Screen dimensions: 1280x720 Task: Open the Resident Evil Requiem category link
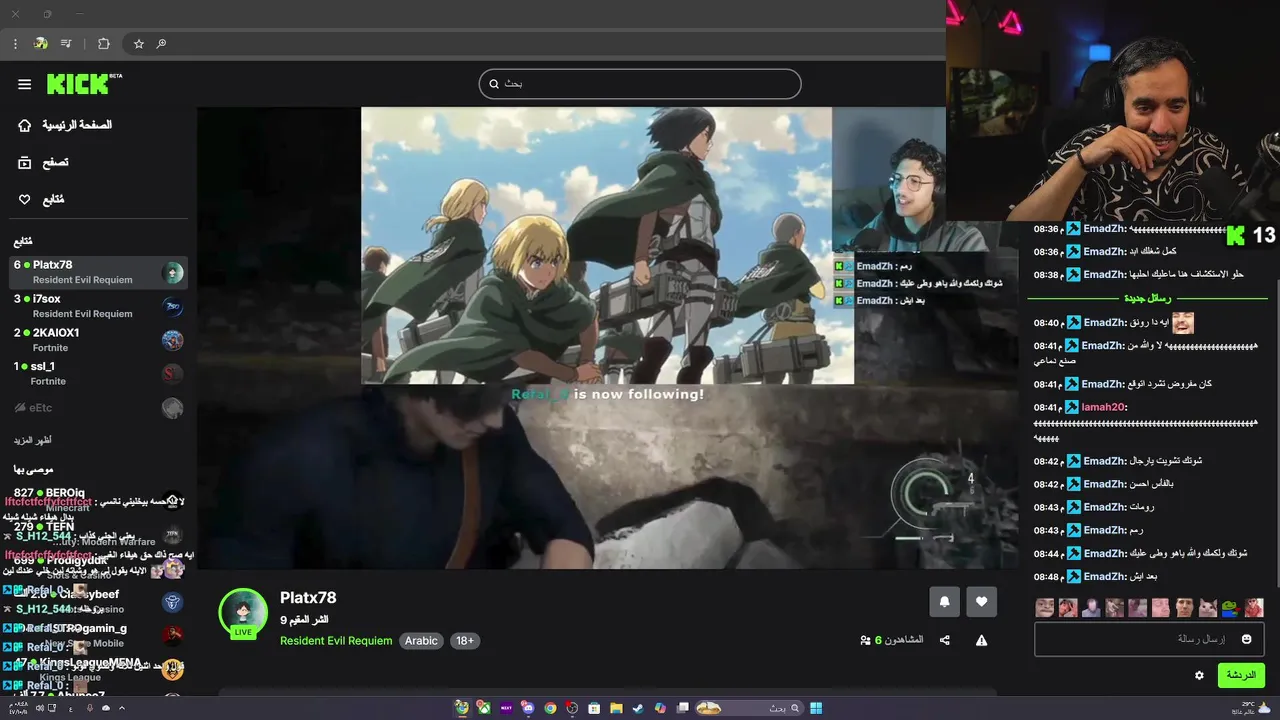[336, 641]
